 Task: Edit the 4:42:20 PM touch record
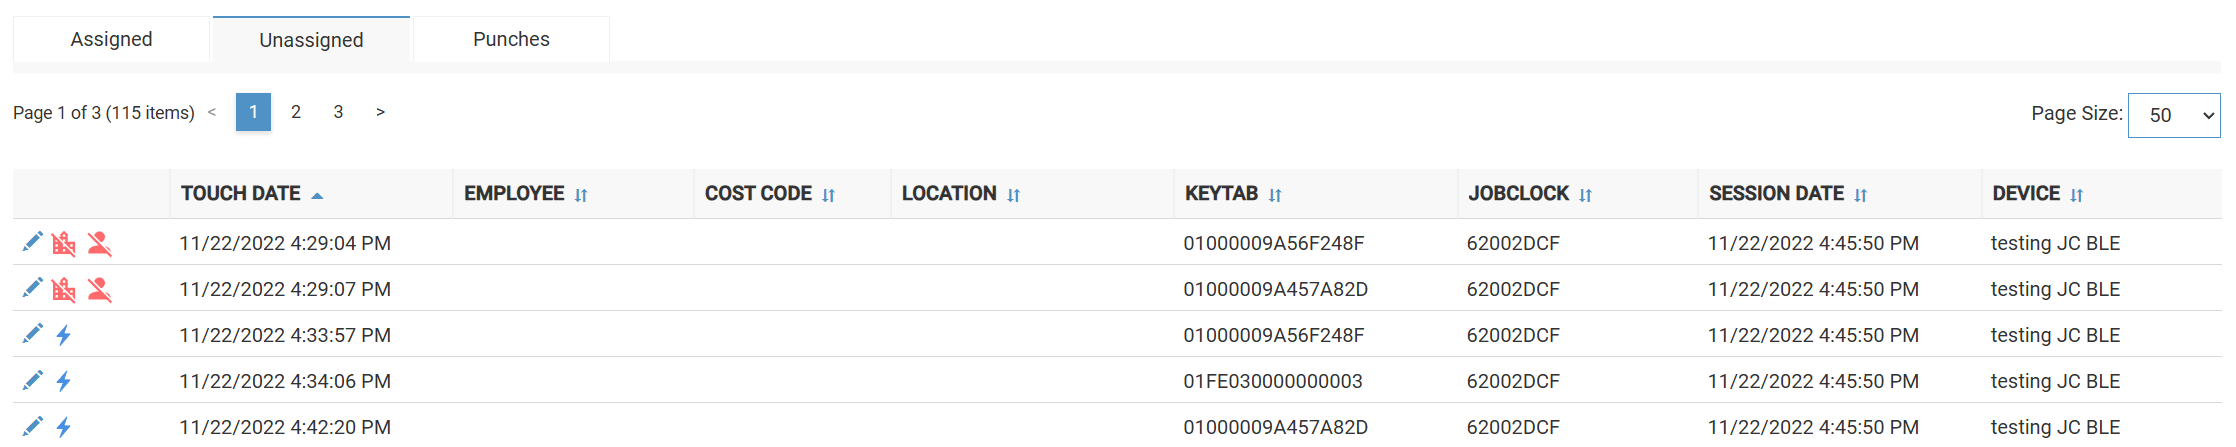(x=33, y=426)
